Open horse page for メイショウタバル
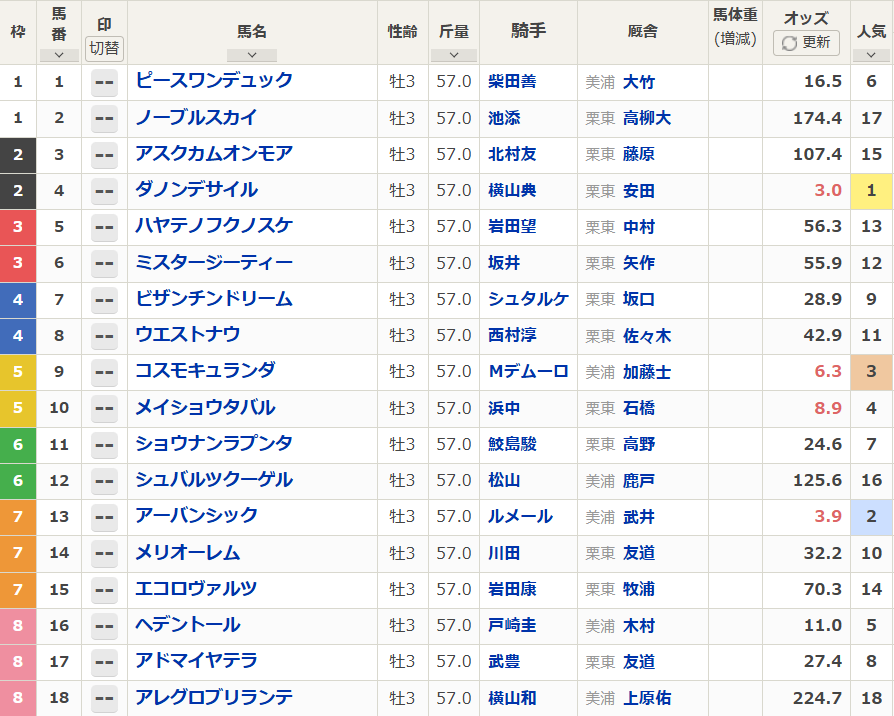Viewport: 894px width, 716px height. pyautogui.click(x=205, y=407)
